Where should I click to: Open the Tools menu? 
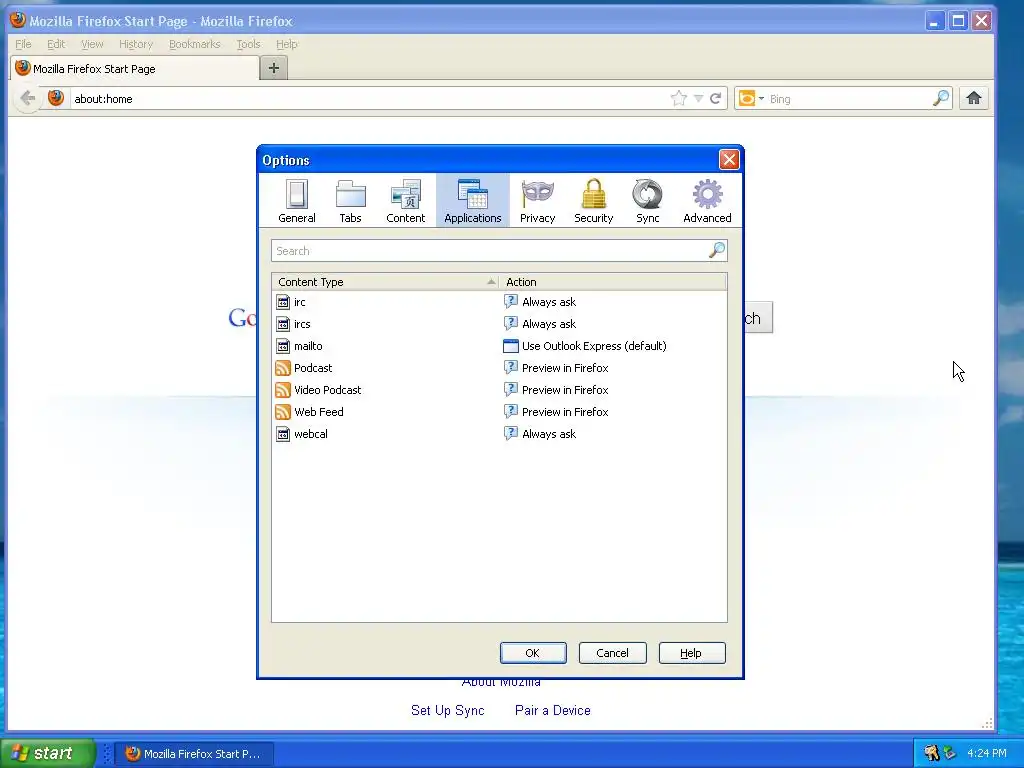248,44
